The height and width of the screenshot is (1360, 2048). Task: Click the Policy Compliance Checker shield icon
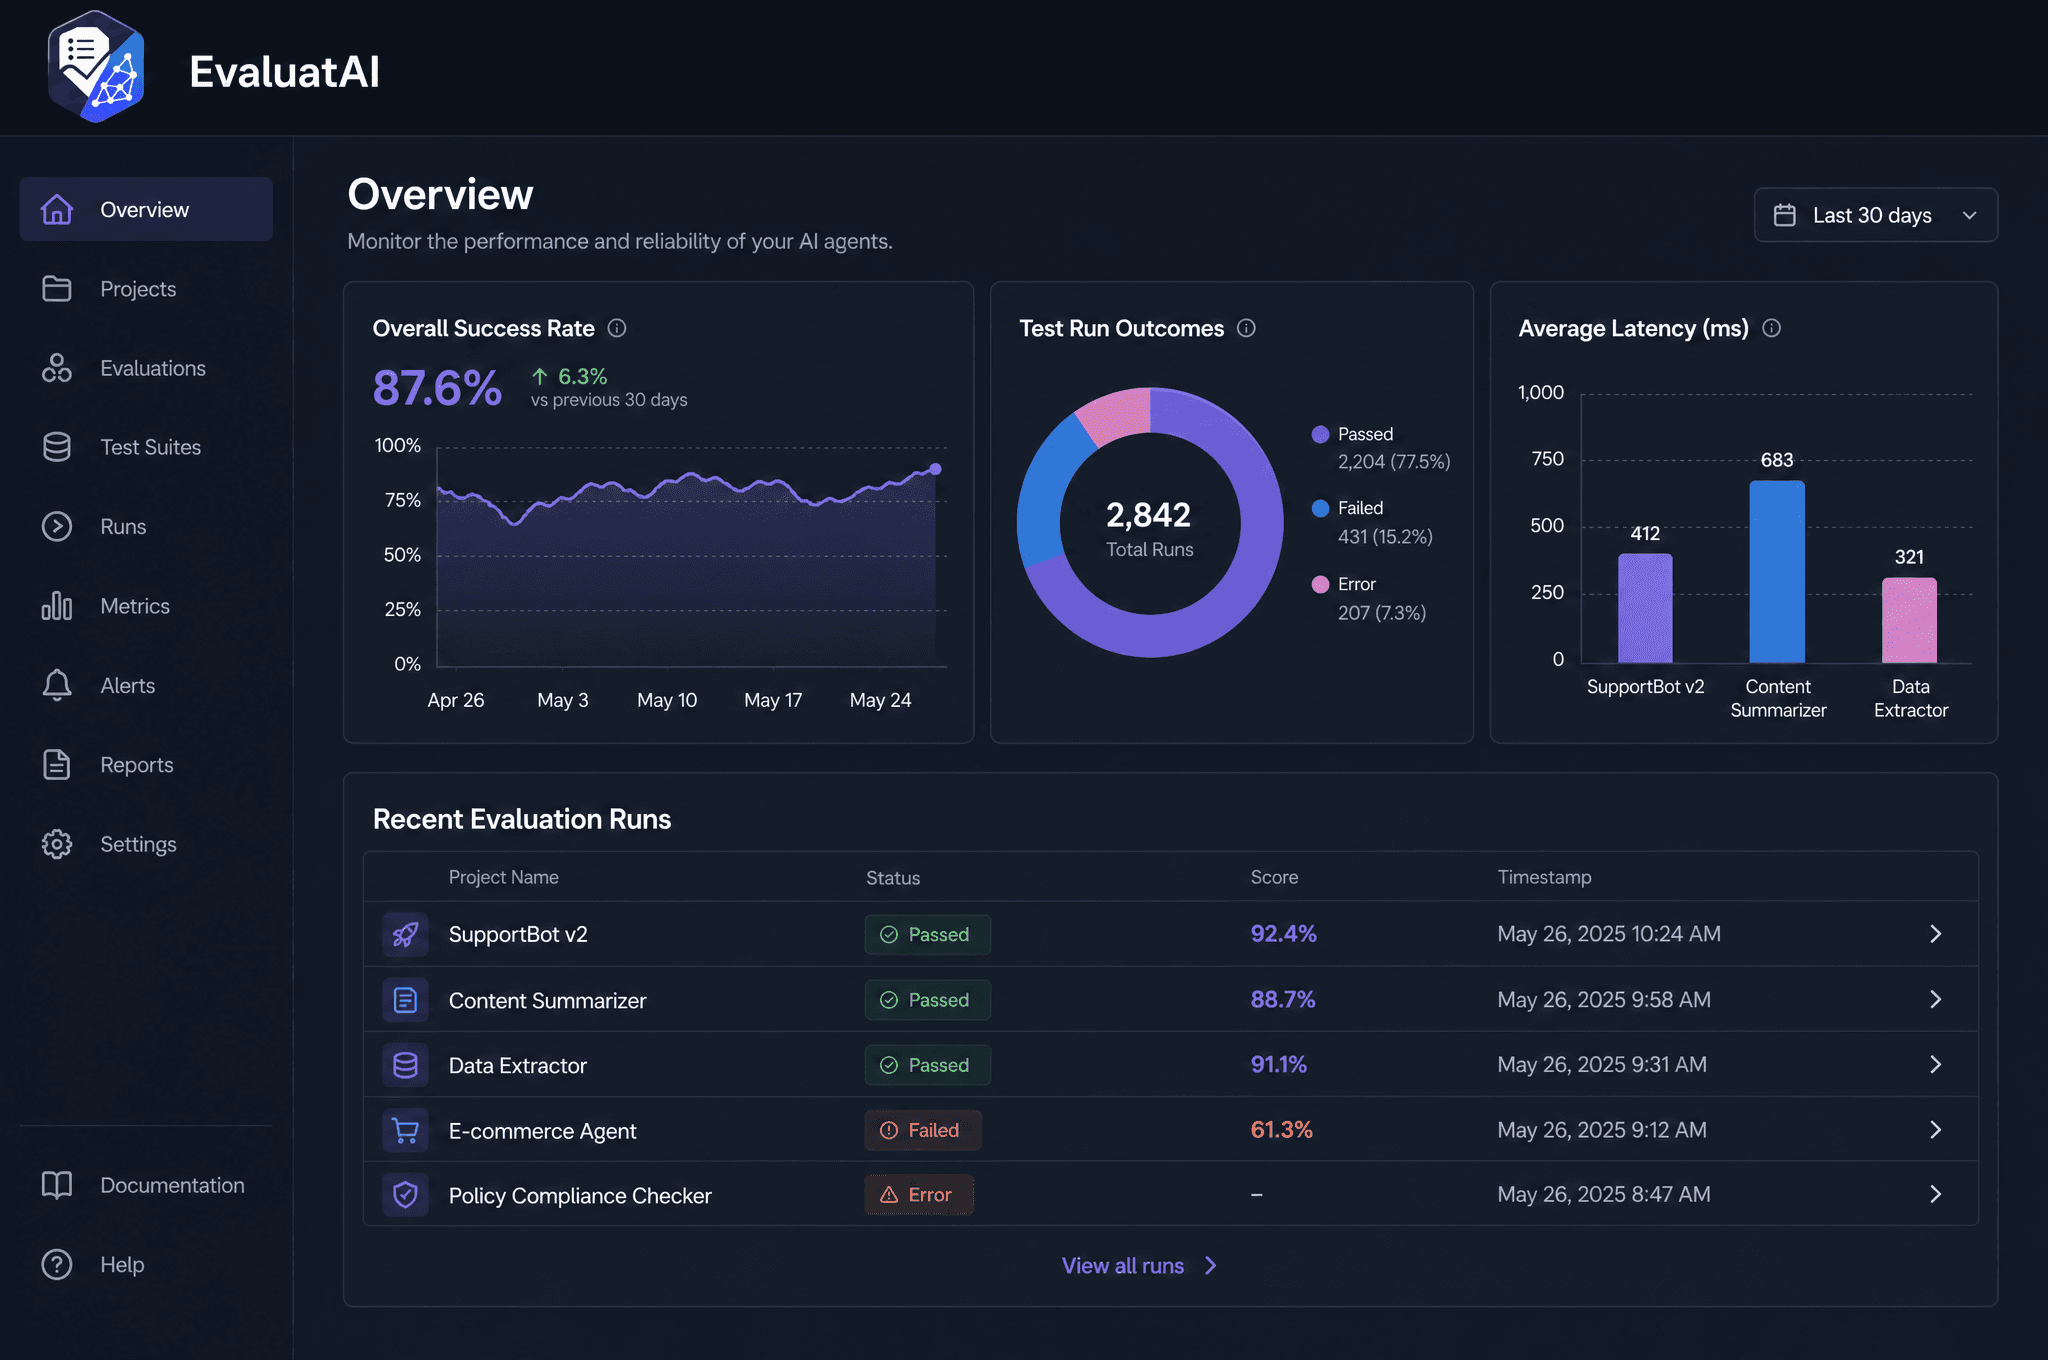[405, 1195]
